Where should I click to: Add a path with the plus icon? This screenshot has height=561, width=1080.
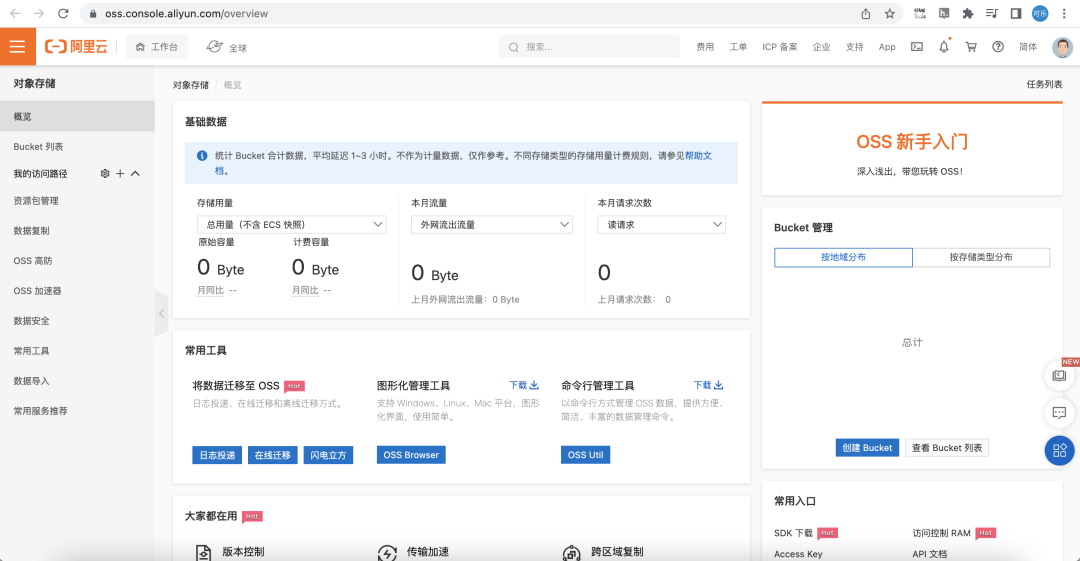click(120, 174)
